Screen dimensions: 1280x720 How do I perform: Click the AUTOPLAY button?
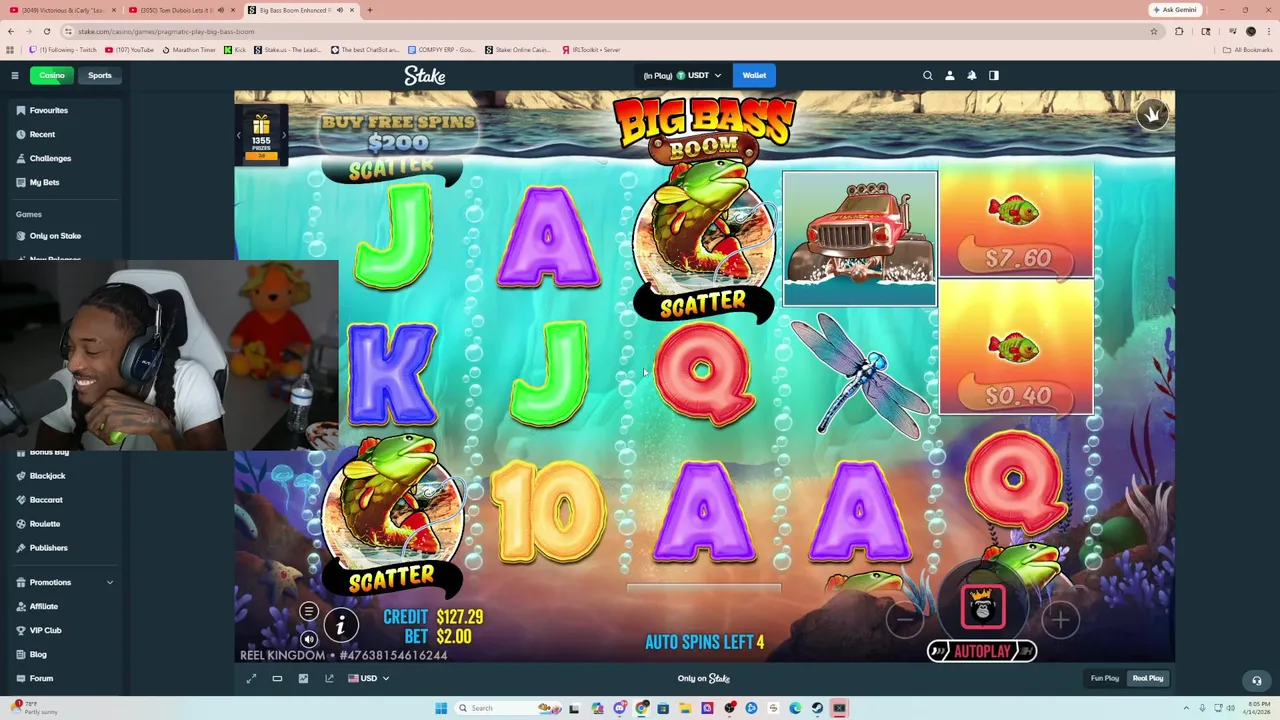pyautogui.click(x=982, y=651)
